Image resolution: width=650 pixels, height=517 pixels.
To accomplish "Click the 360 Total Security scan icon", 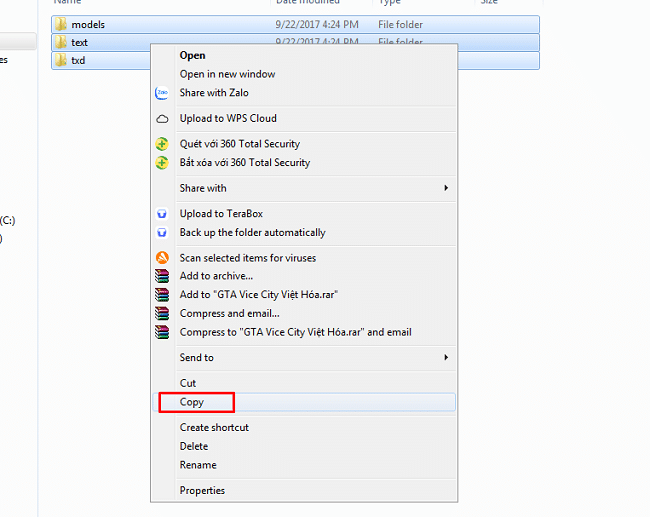I will coord(162,144).
